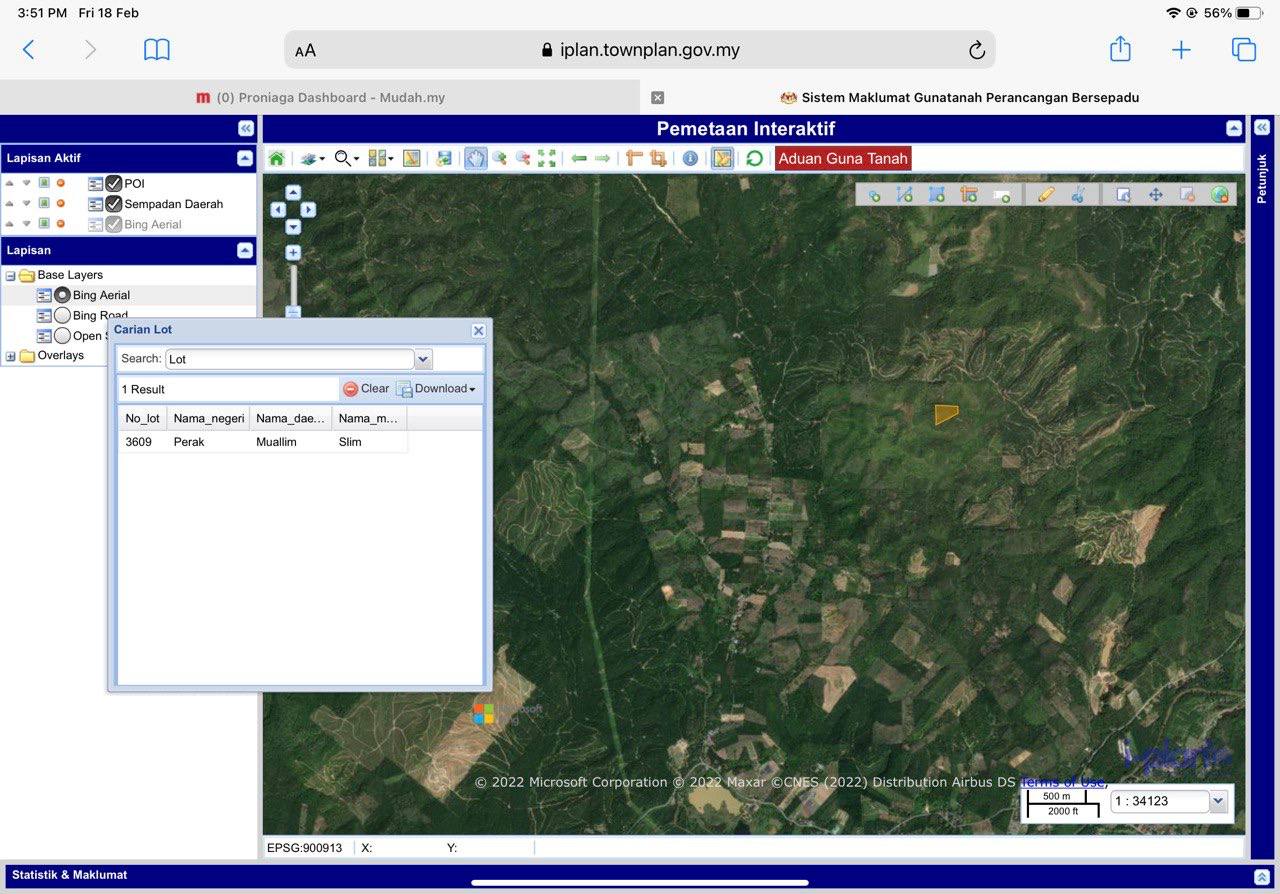This screenshot has height=894, width=1280.
Task: Select lot 3609 result row
Action: [x=262, y=442]
